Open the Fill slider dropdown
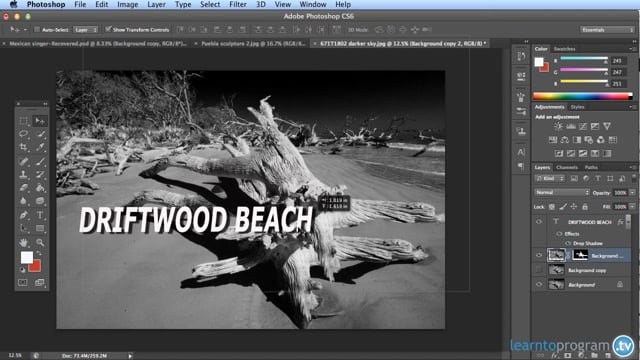 pos(633,207)
